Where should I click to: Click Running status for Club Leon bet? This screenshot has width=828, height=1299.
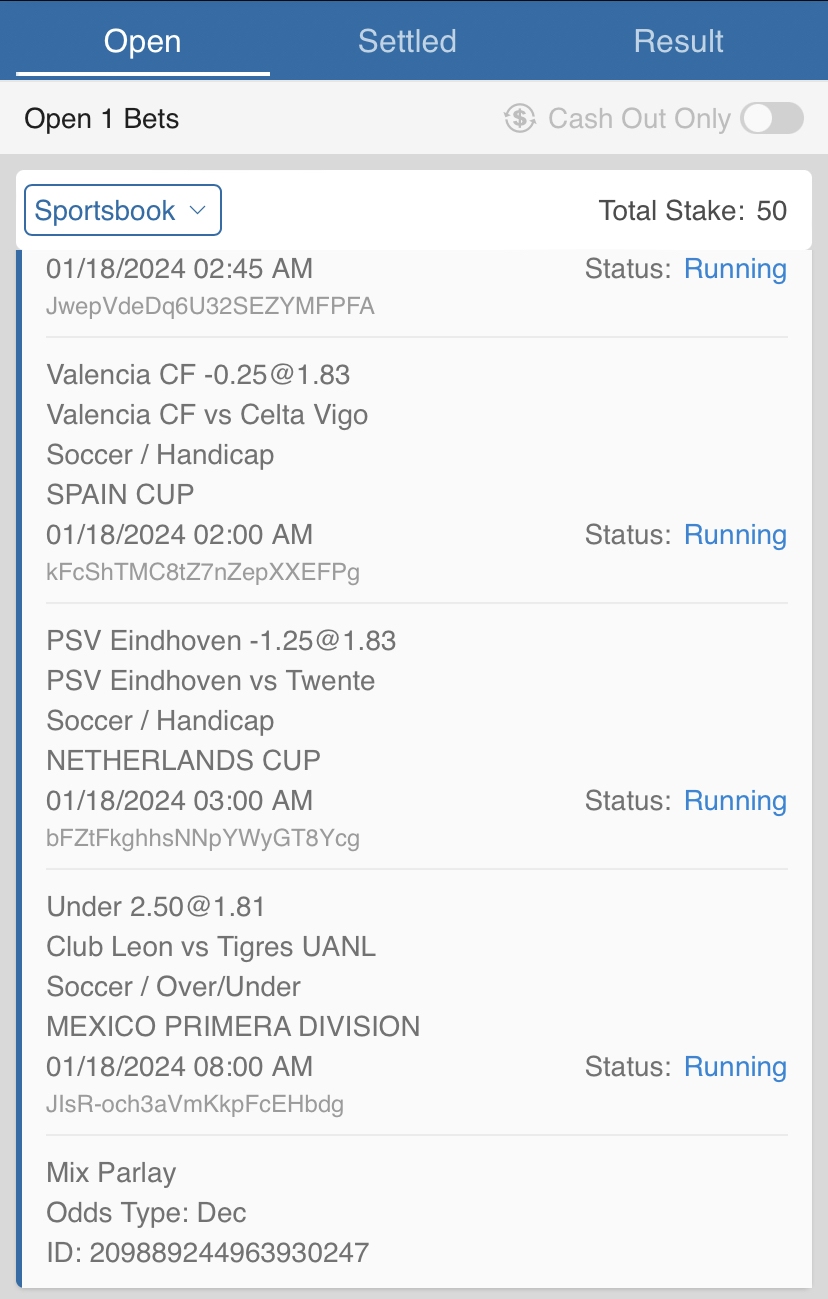735,1067
